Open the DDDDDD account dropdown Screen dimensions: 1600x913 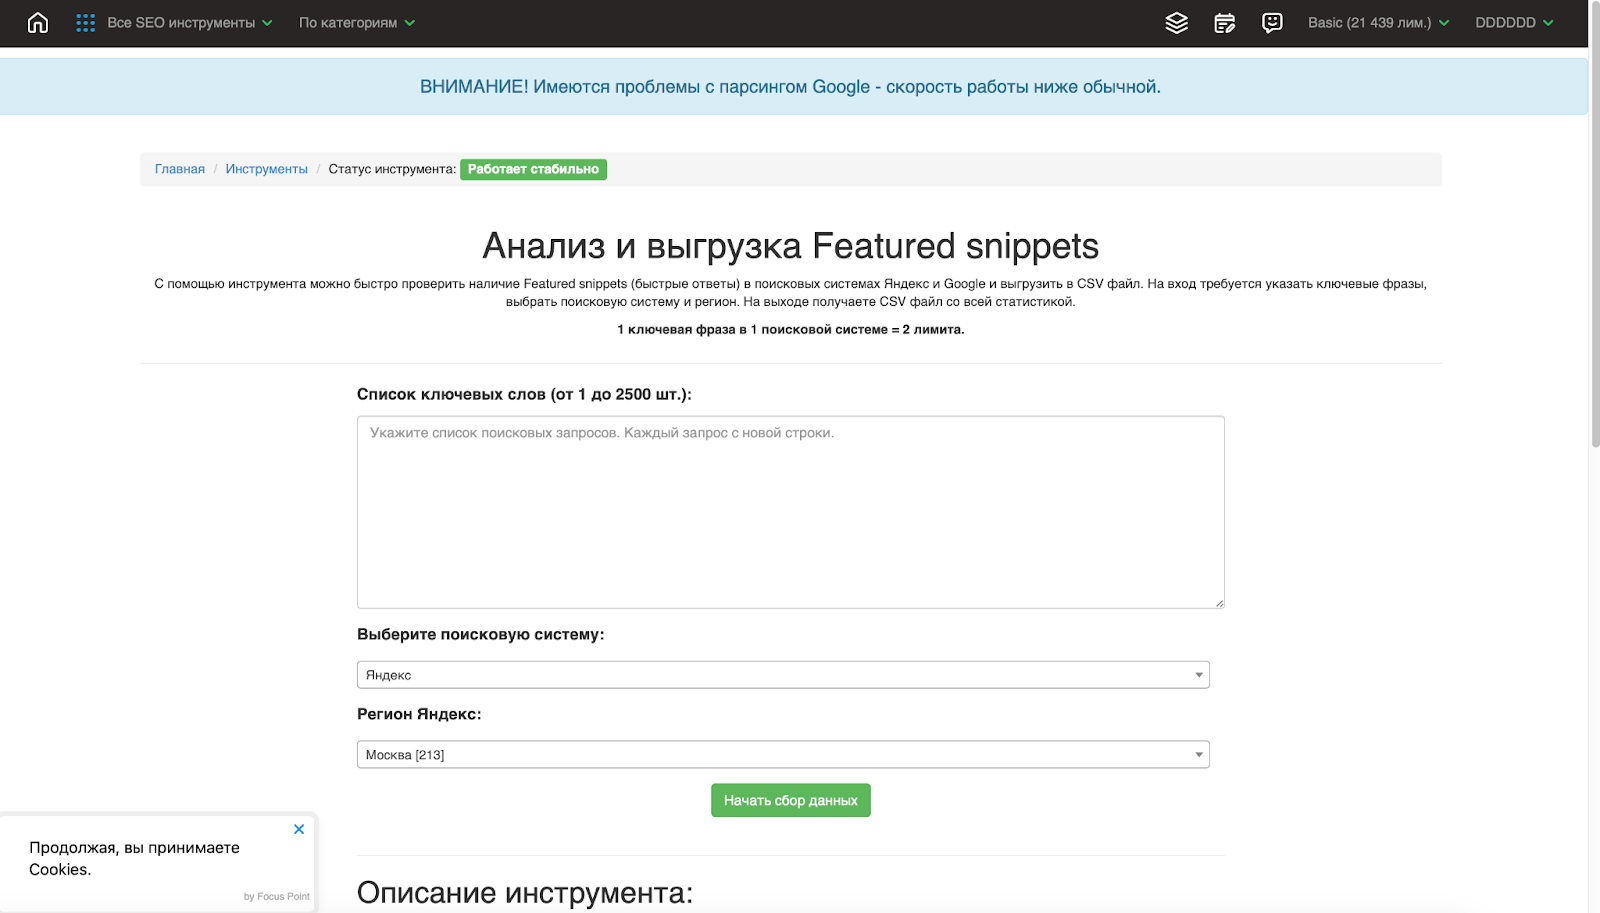point(1507,22)
